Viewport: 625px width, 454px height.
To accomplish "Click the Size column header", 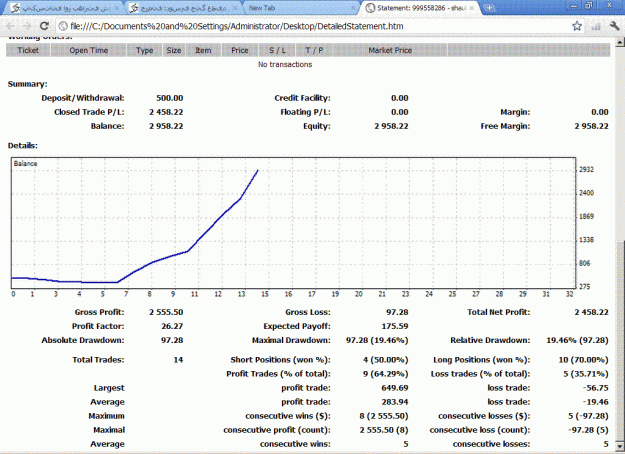I will tap(174, 50).
